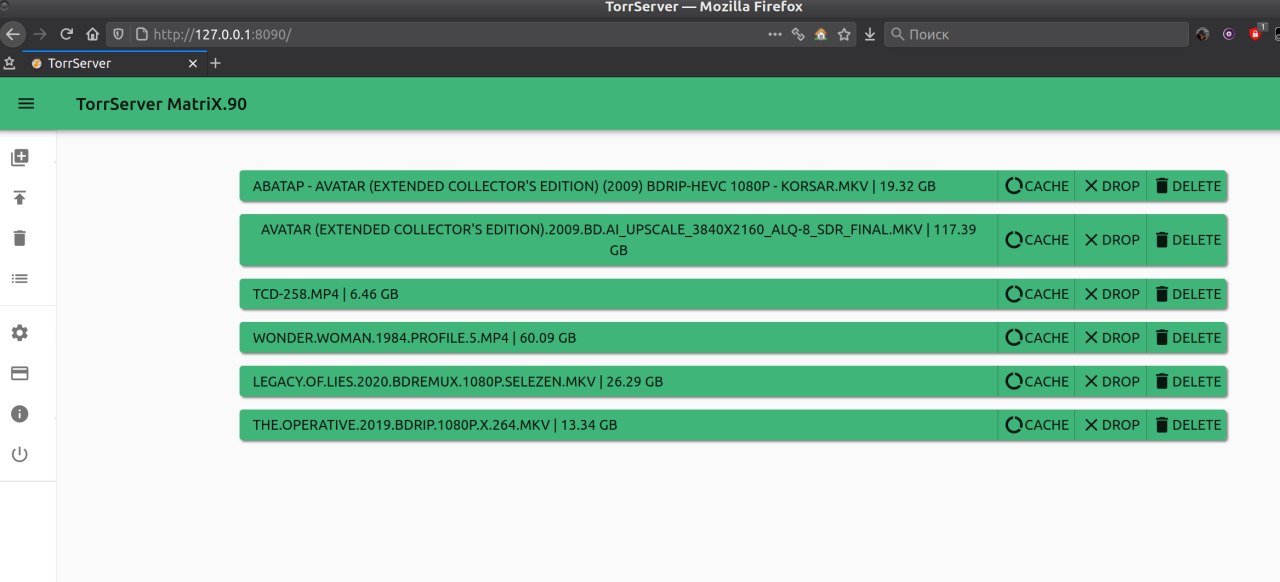Click DROP for AI_UPSCALE Avatar torrent

pyautogui.click(x=1111, y=240)
